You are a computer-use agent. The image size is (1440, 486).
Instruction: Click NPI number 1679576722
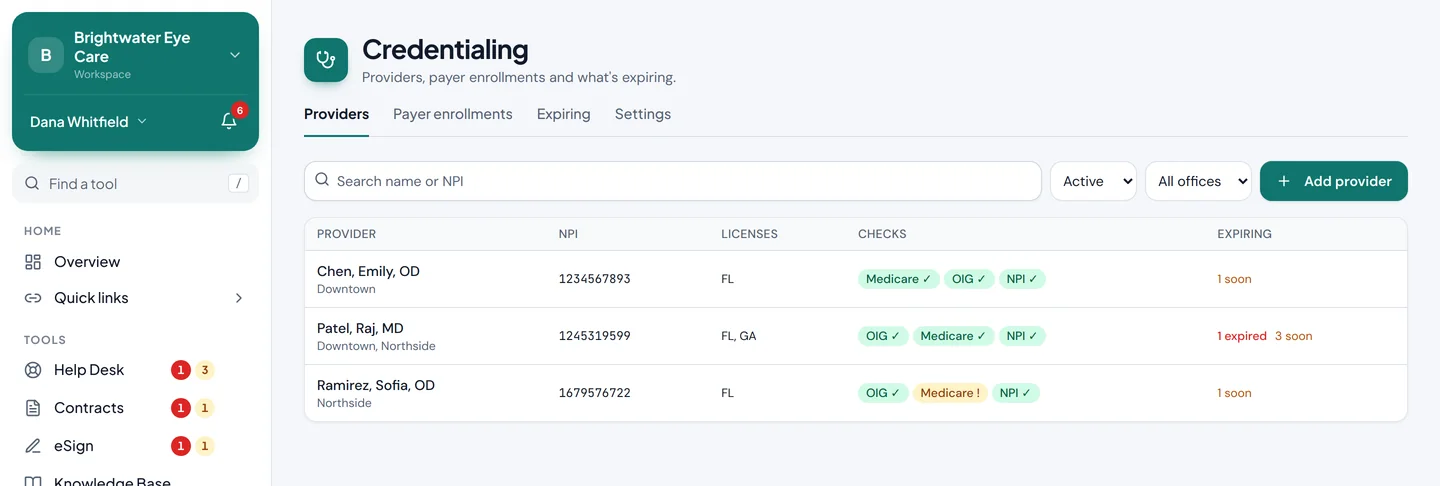(594, 393)
